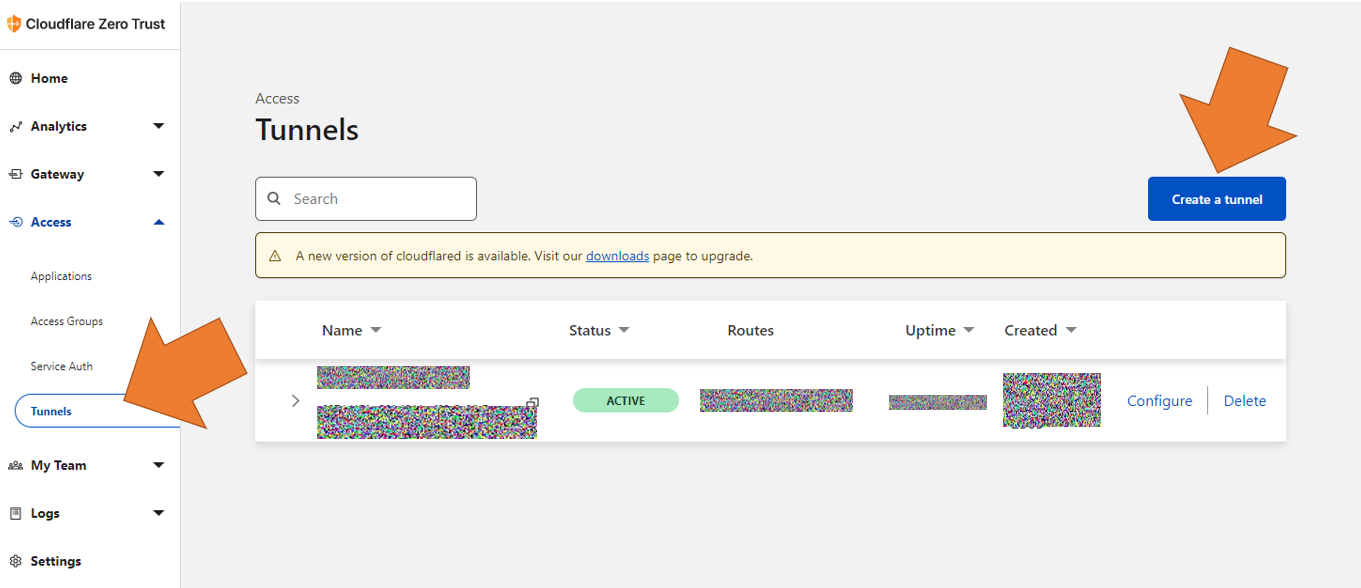
Task: Click the Uptime column header text
Action: [931, 331]
